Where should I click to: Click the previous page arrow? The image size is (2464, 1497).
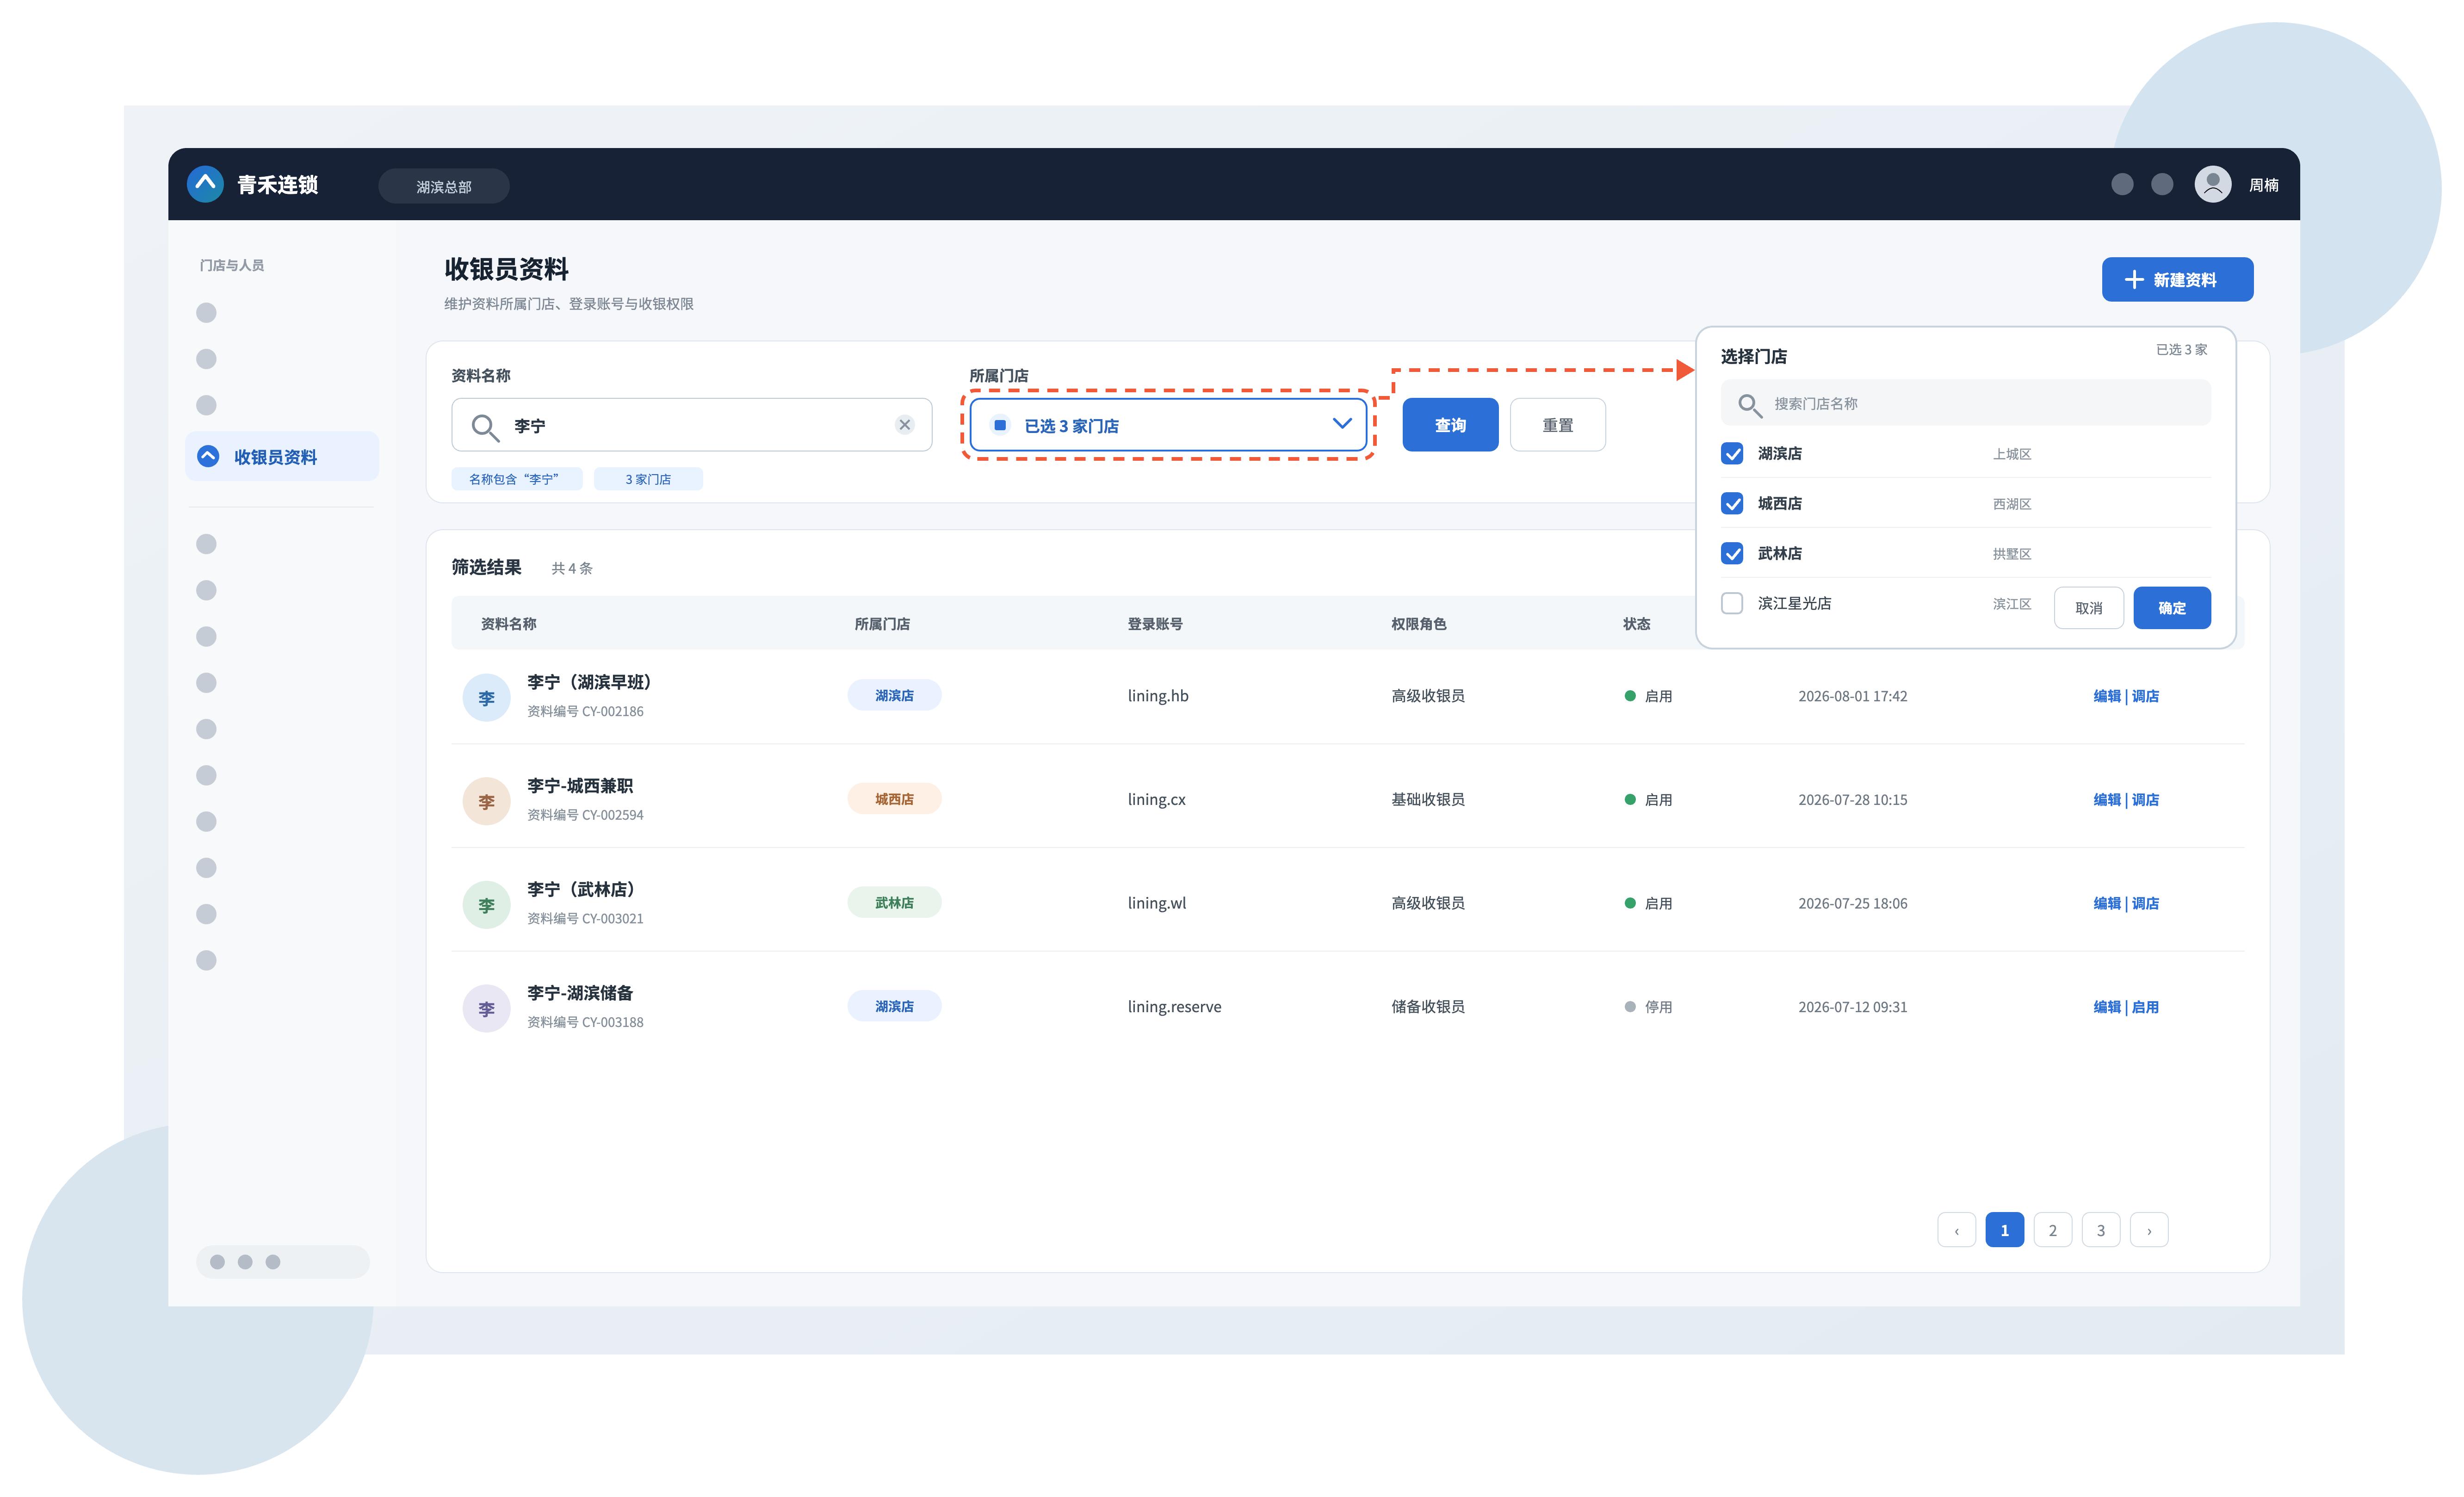[1956, 1230]
